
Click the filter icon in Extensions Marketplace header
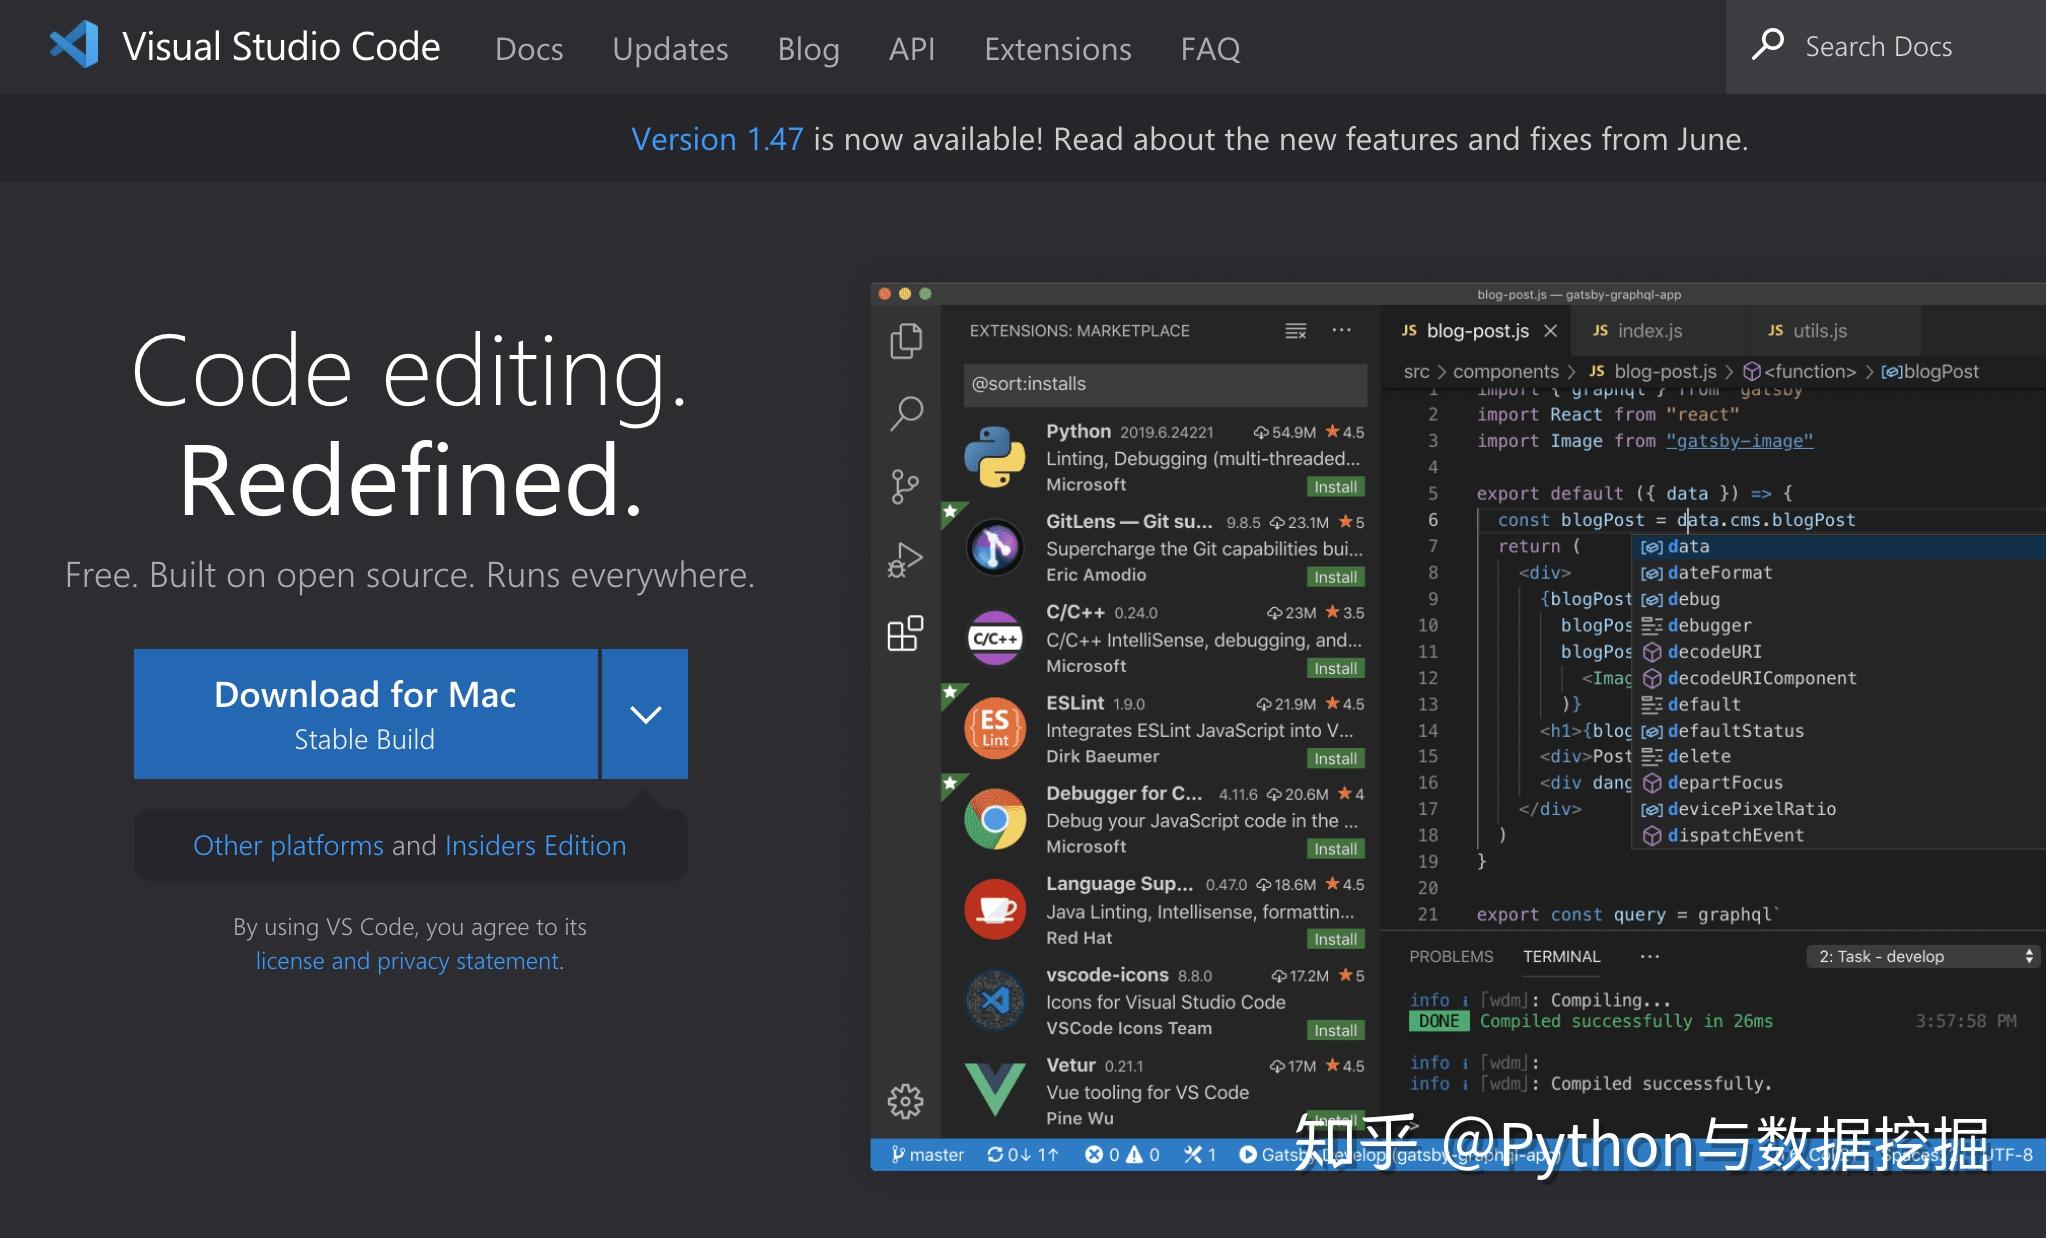click(1296, 330)
